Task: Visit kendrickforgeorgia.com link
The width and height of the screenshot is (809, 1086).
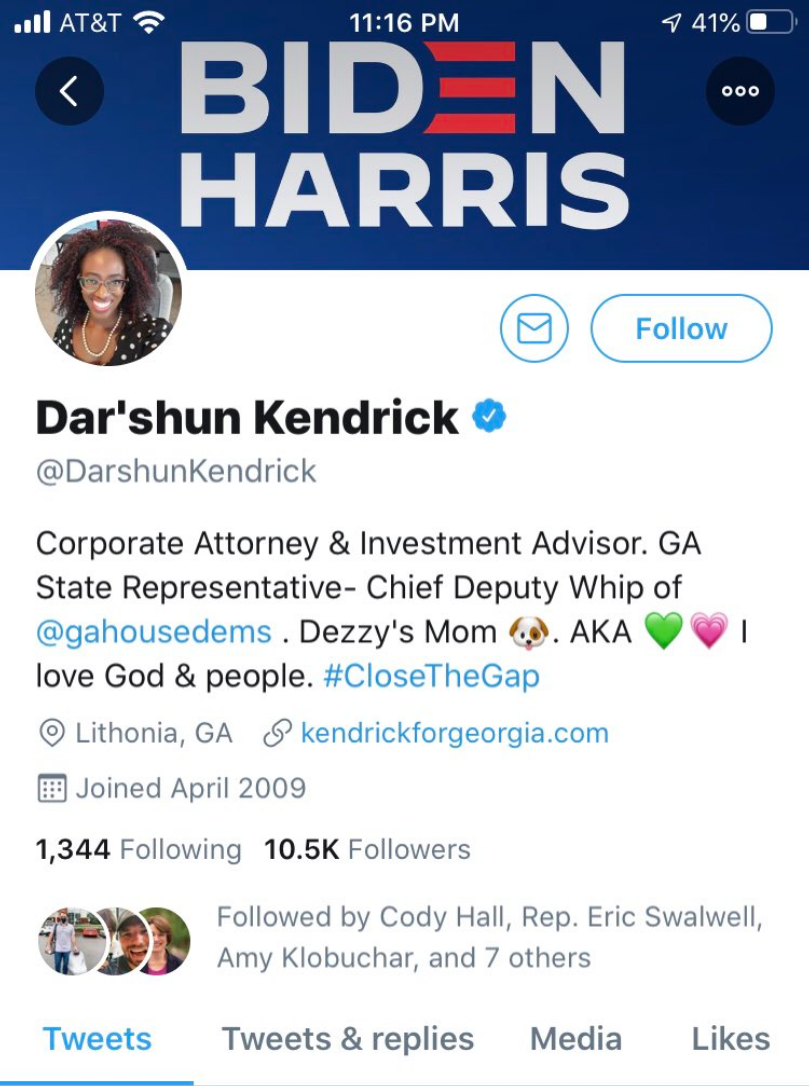Action: click(x=454, y=733)
